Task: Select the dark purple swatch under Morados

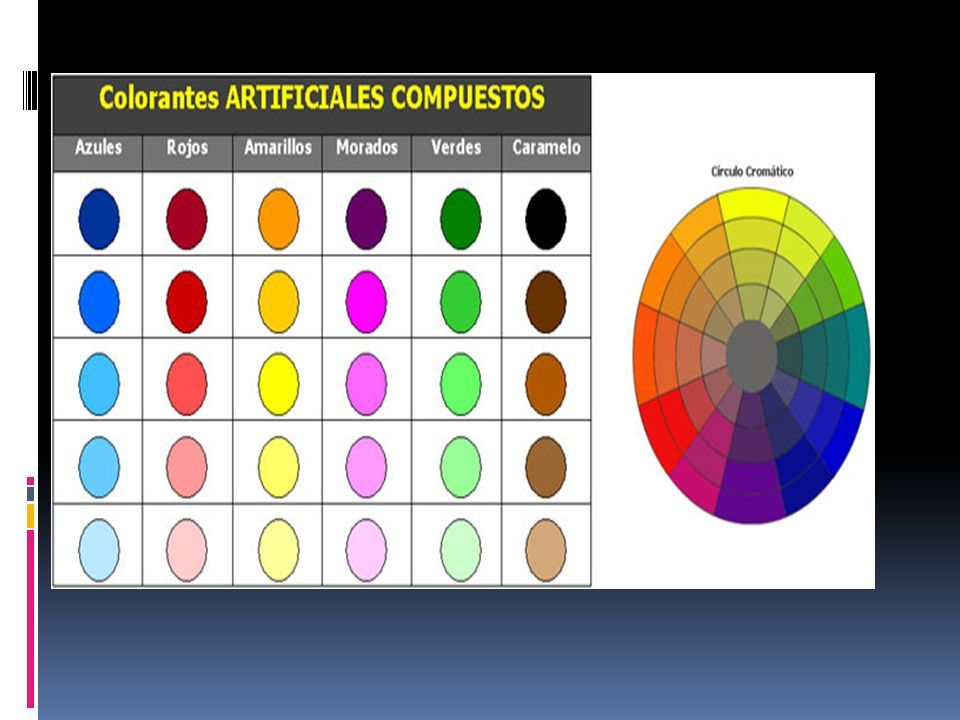Action: 366,219
